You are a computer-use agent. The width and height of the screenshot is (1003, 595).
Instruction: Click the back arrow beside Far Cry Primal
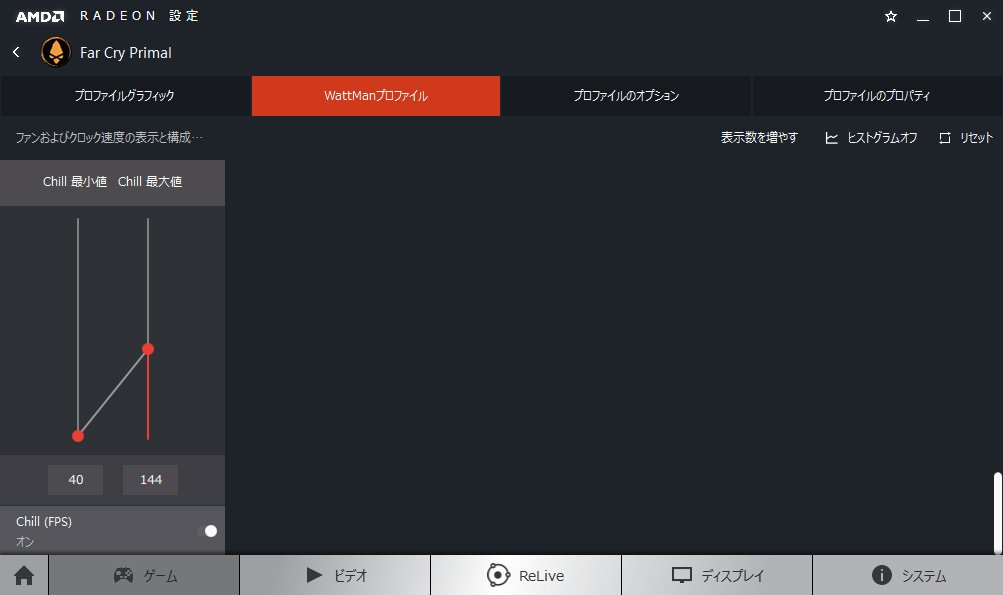tap(16, 52)
